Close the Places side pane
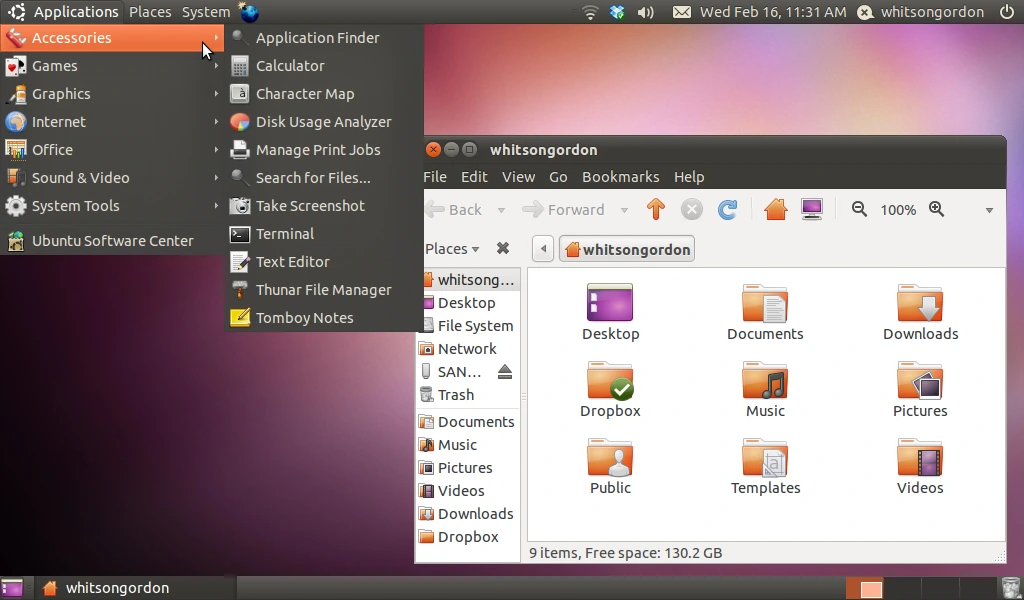 coord(503,248)
